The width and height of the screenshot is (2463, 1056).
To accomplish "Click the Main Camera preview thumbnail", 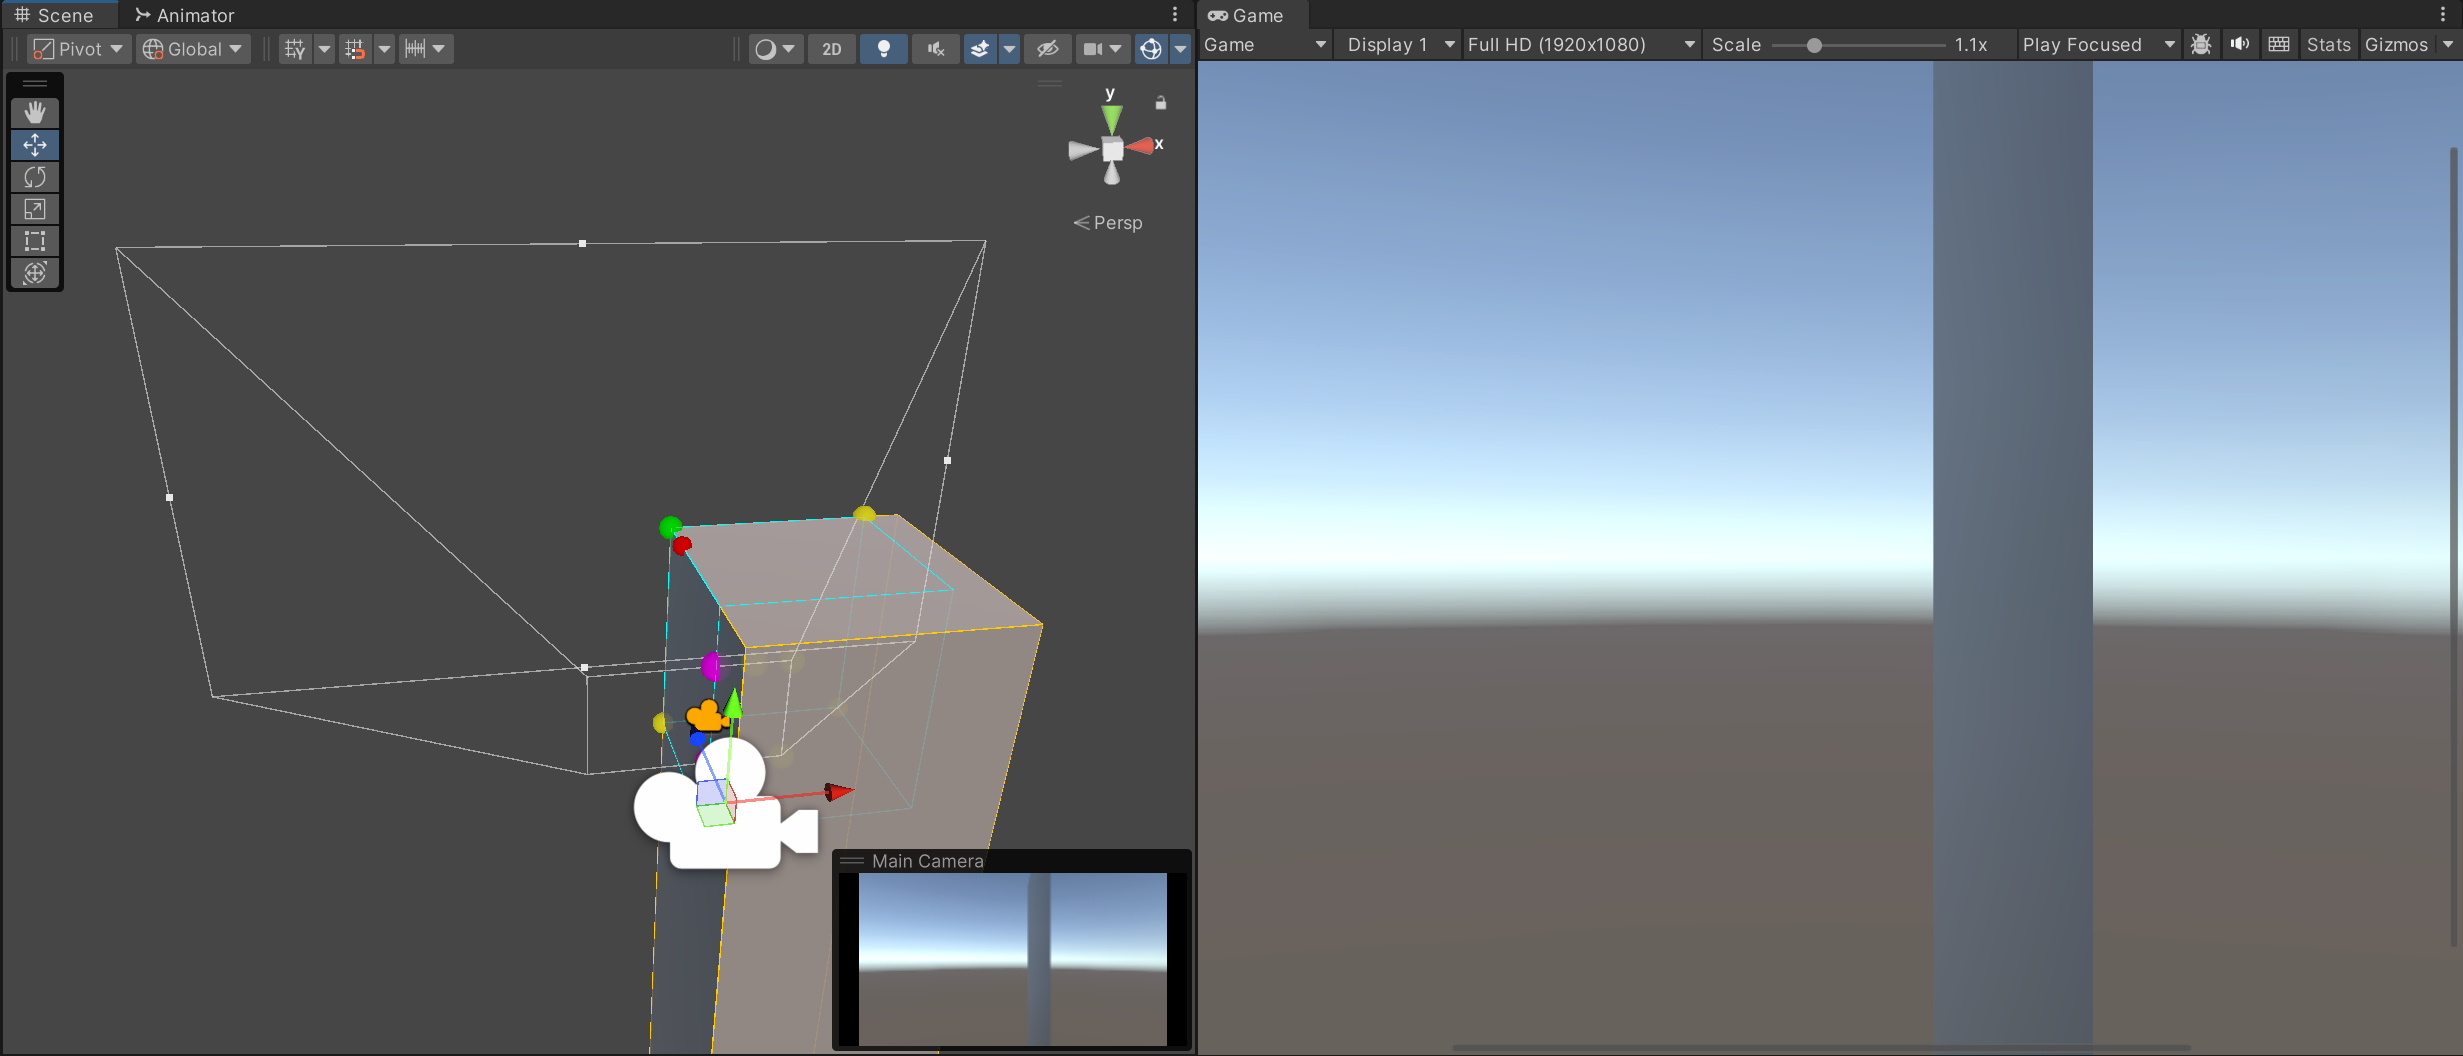I will 1013,959.
